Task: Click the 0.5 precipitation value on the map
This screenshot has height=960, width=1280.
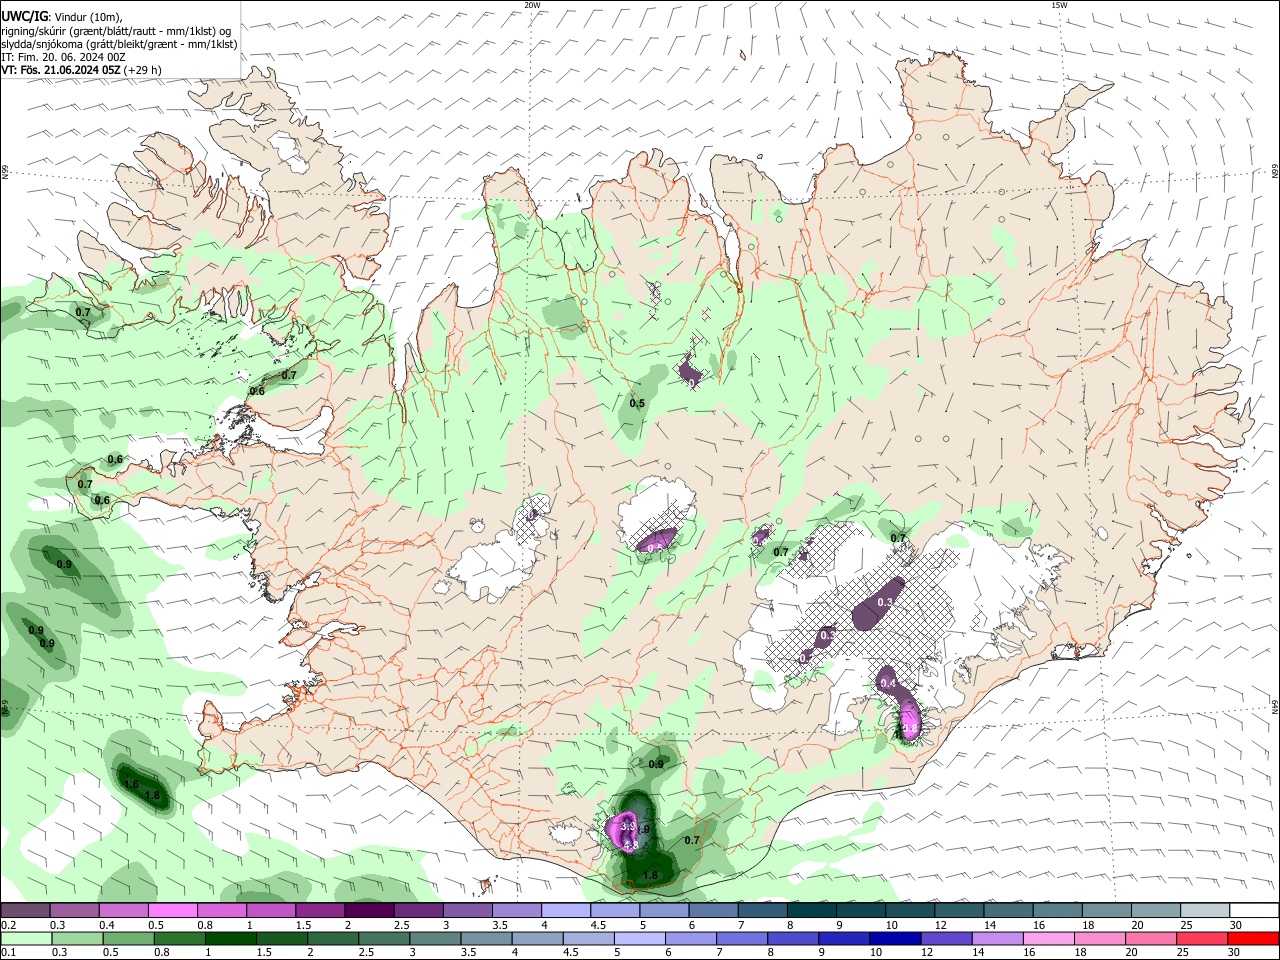Action: pyautogui.click(x=637, y=403)
